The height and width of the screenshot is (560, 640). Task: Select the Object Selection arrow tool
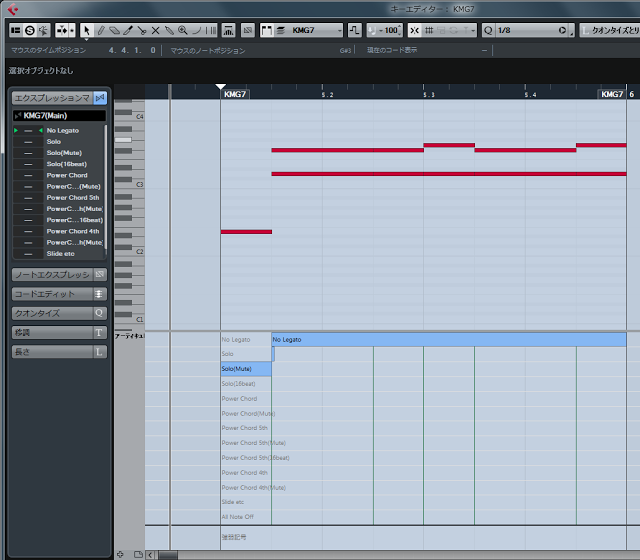[87, 30]
